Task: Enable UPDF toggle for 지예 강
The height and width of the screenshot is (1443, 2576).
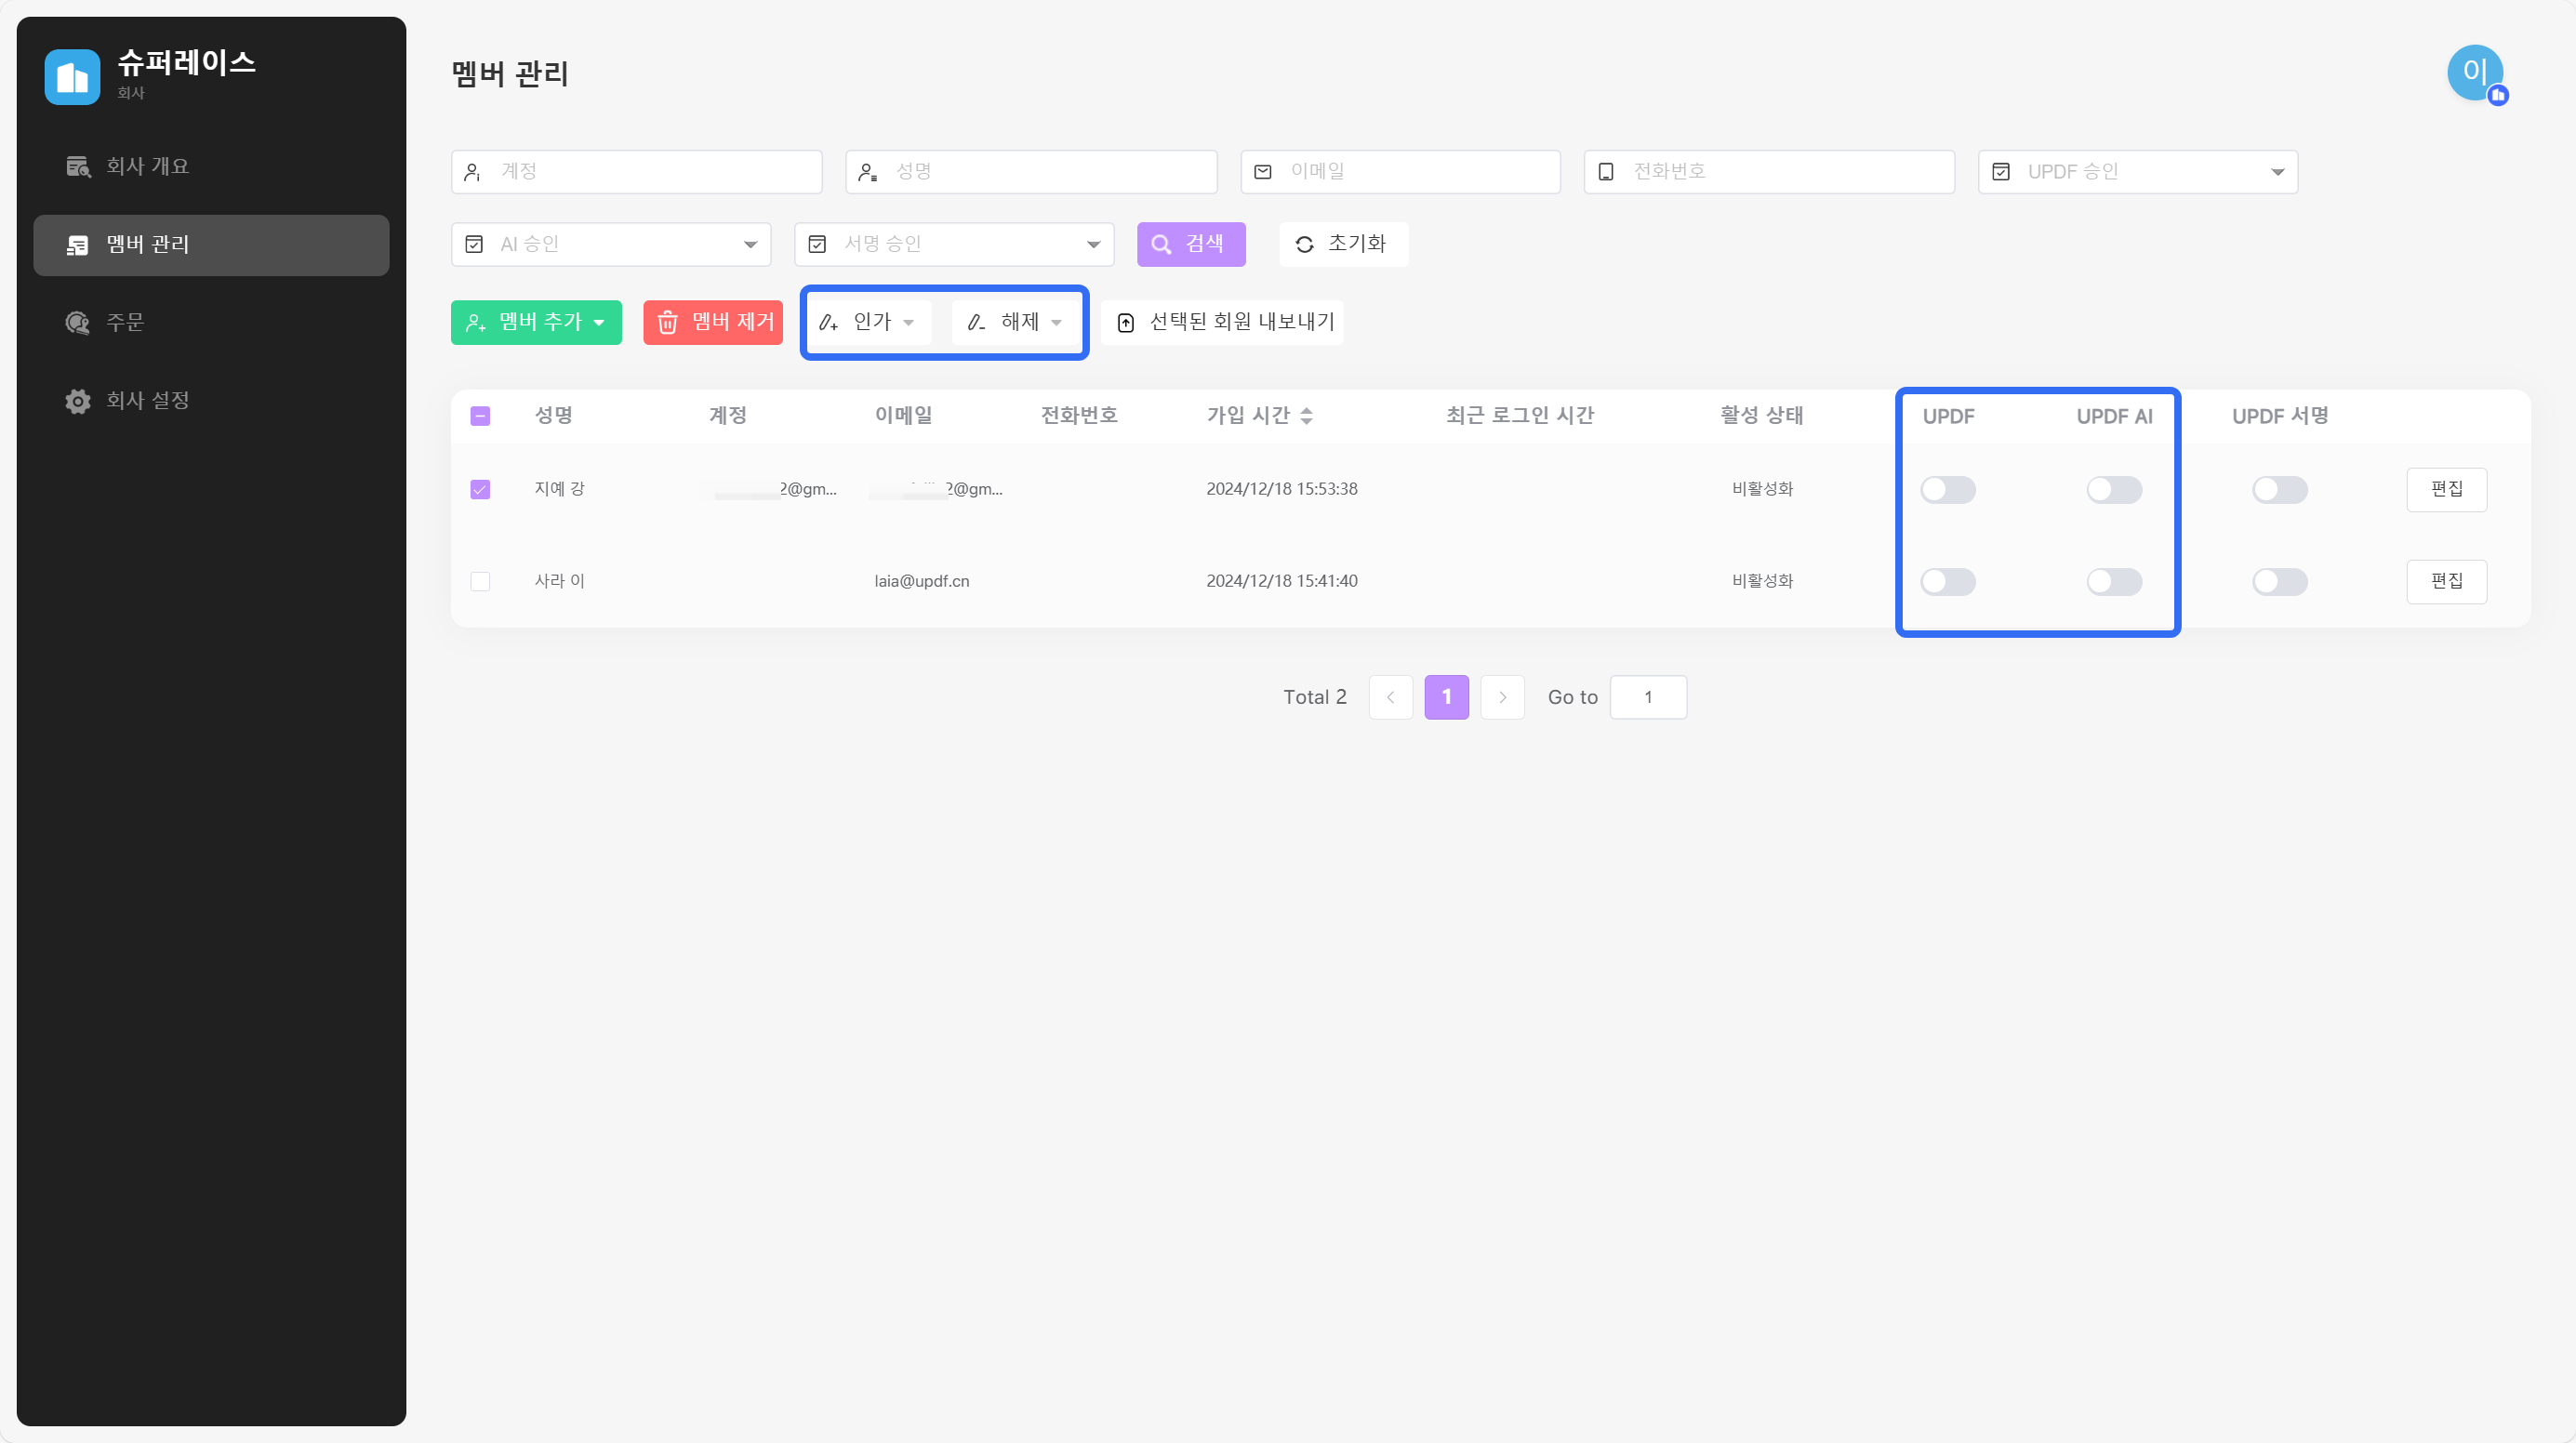Action: pyautogui.click(x=1948, y=489)
